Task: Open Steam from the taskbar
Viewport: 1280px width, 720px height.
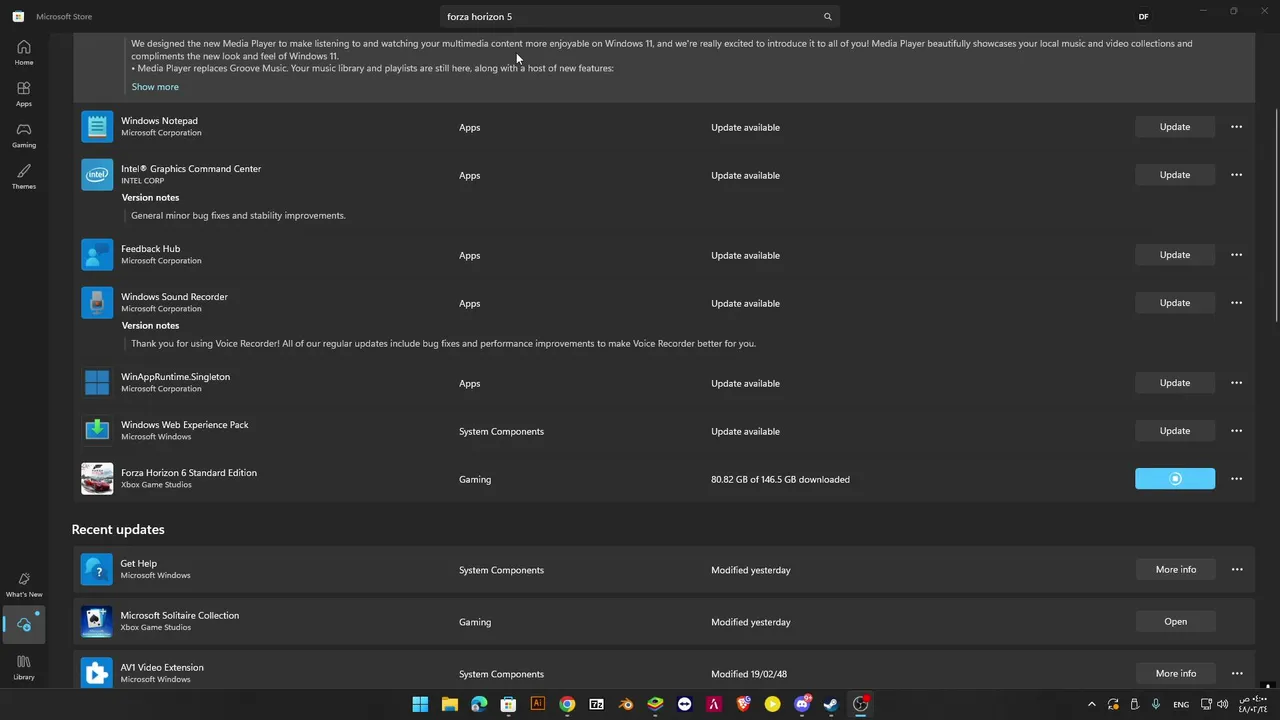Action: [x=831, y=704]
